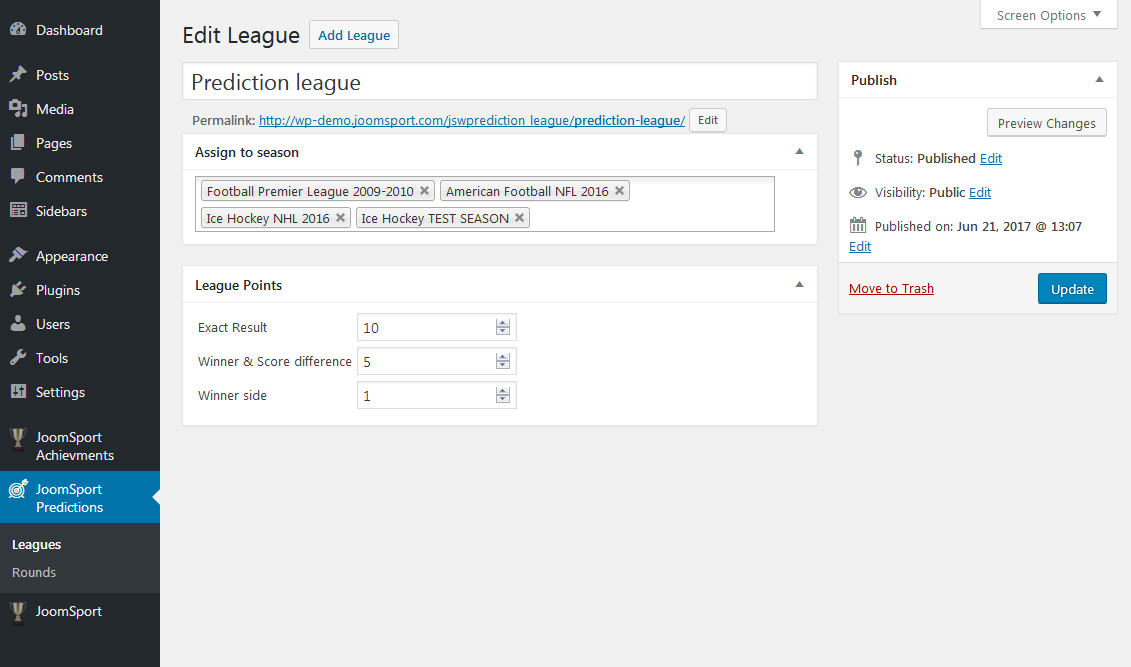The height and width of the screenshot is (667, 1131).
Task: Click the Plugins plug icon
Action: 18,289
